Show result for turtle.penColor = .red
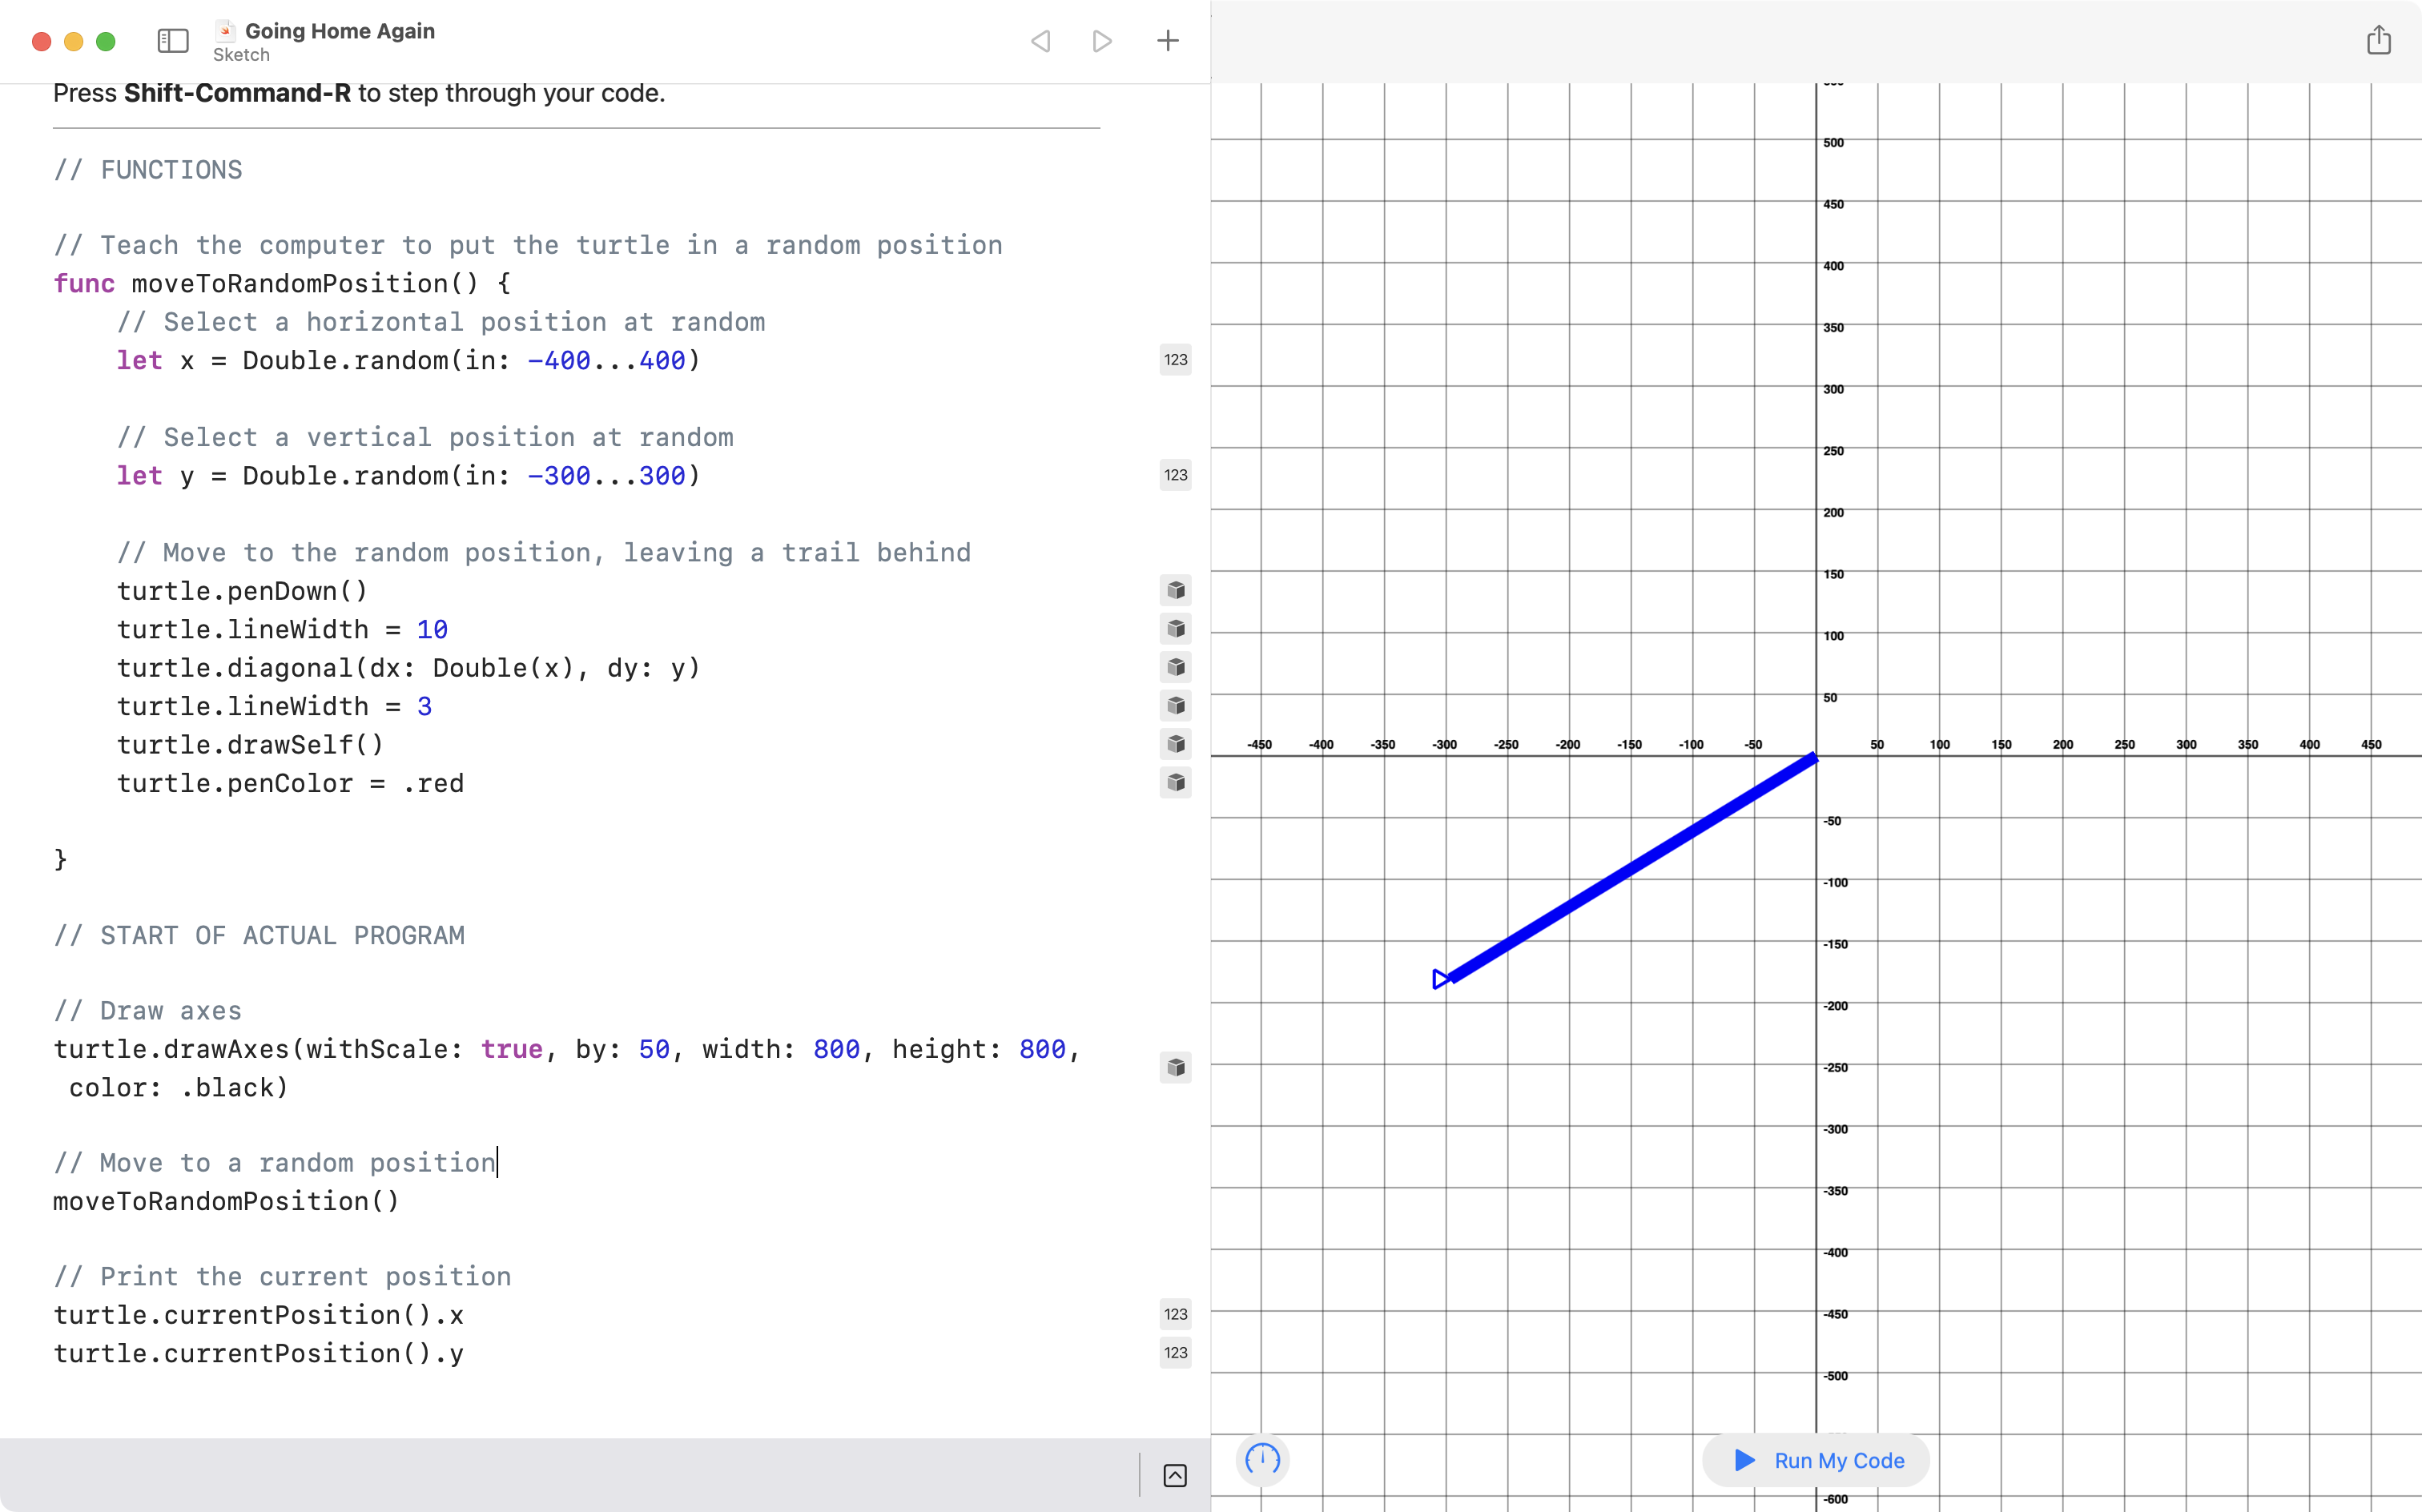 [1175, 783]
